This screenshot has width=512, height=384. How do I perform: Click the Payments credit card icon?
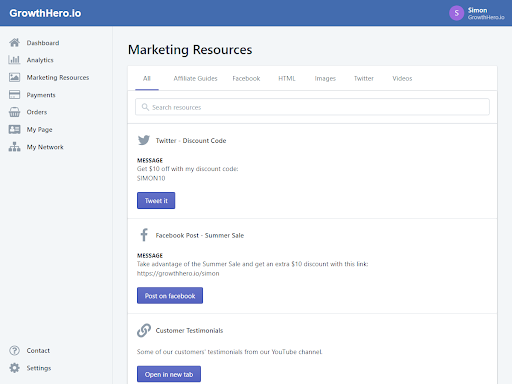[14, 95]
